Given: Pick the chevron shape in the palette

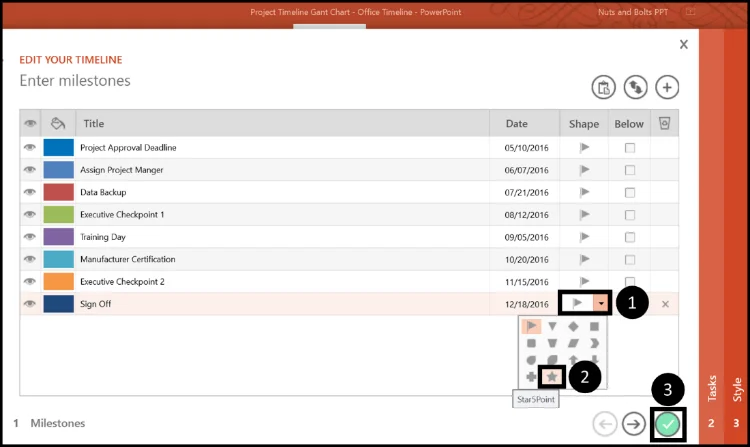Looking at the screenshot, I should click(x=594, y=343).
